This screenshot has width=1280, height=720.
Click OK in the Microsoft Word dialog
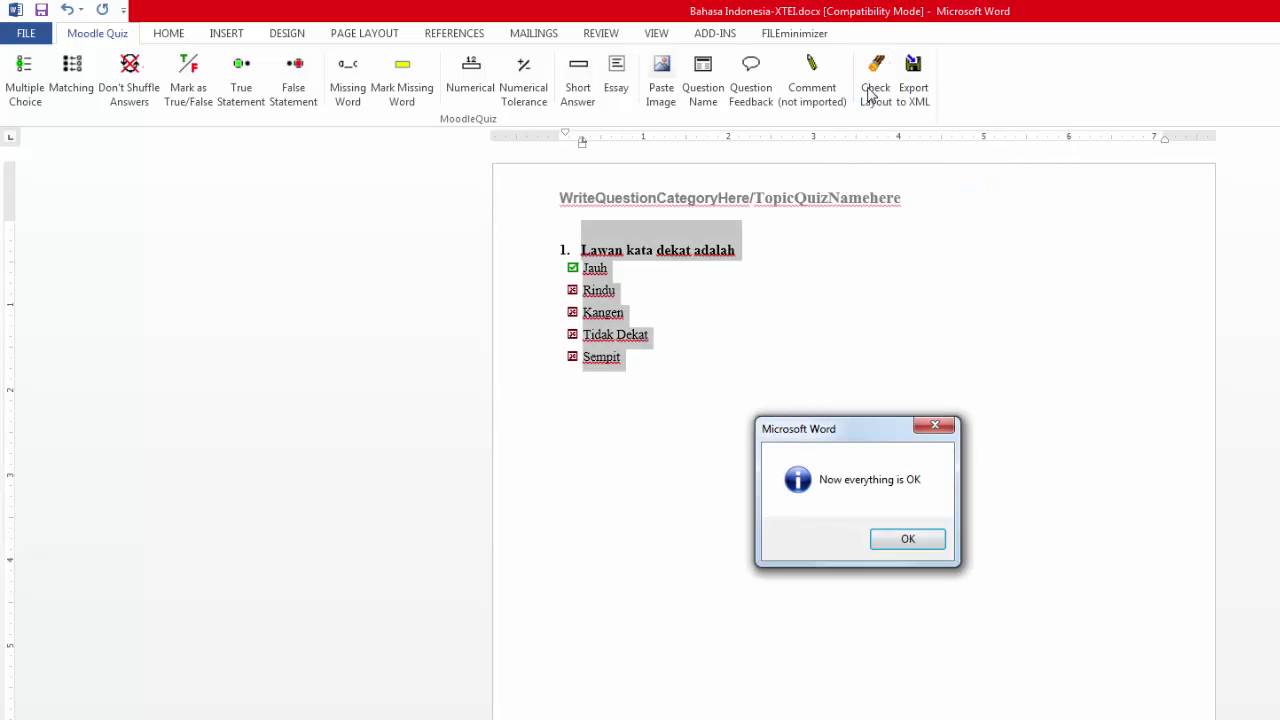907,539
